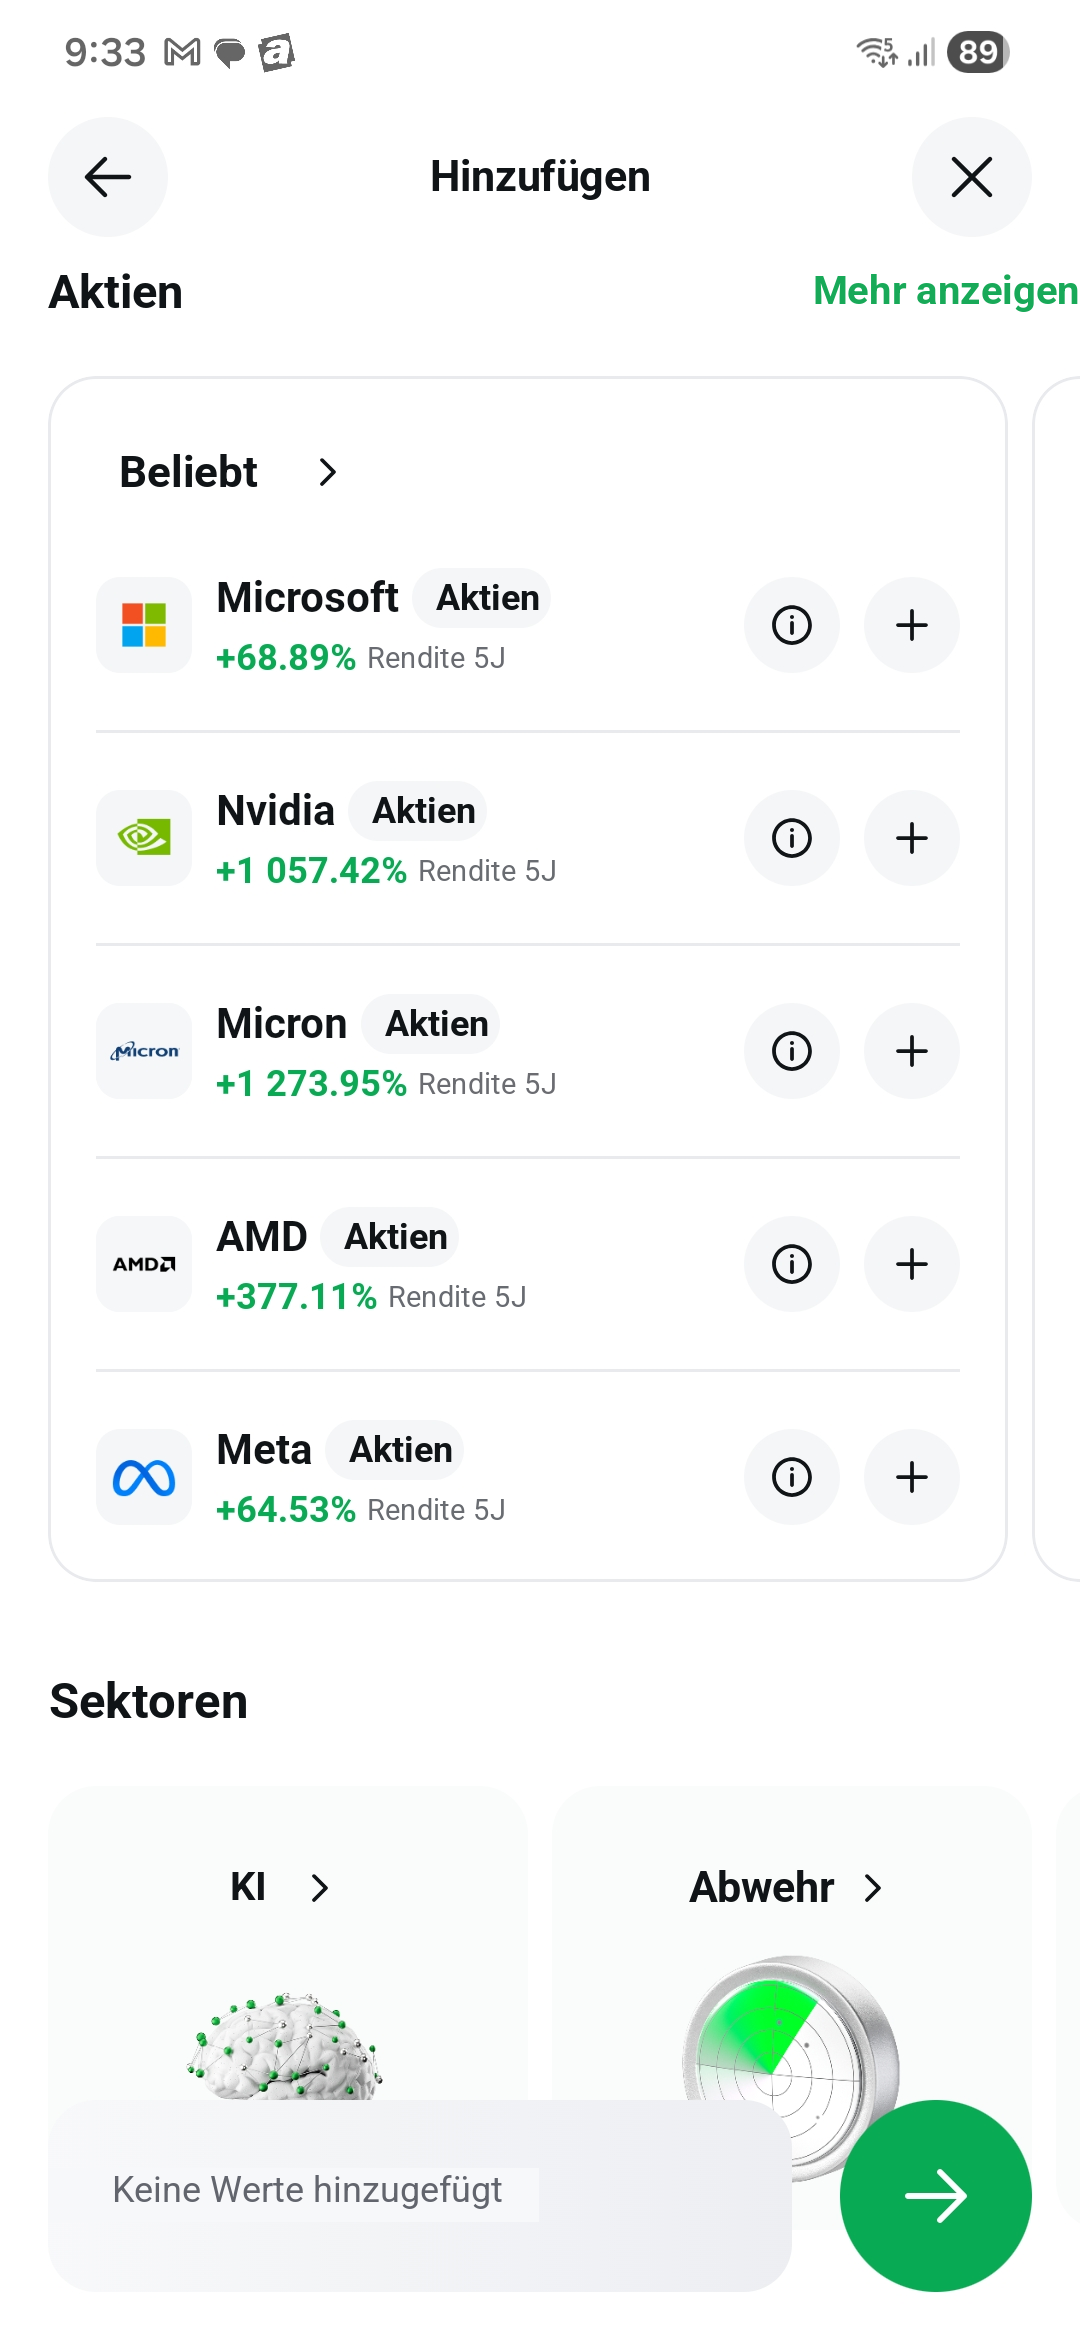
Task: Select the Nvidia Aktien tag
Action: [x=423, y=811]
